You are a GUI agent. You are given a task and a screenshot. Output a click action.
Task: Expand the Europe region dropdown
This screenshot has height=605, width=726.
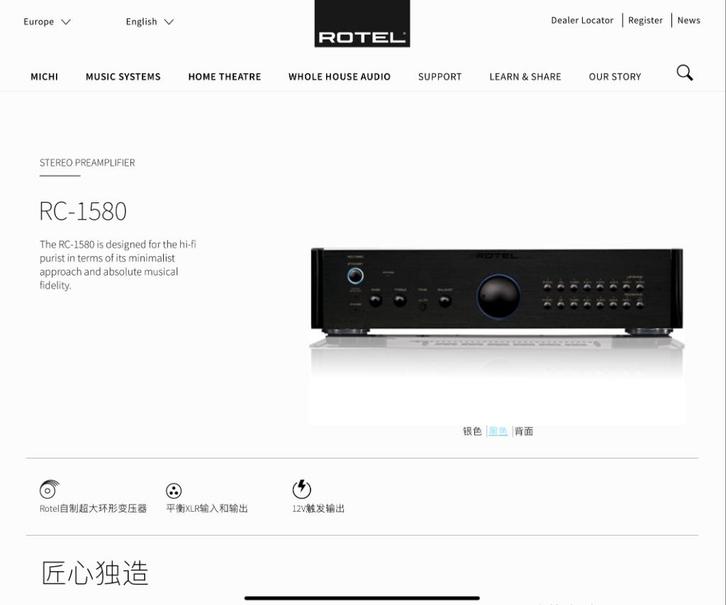tap(47, 22)
